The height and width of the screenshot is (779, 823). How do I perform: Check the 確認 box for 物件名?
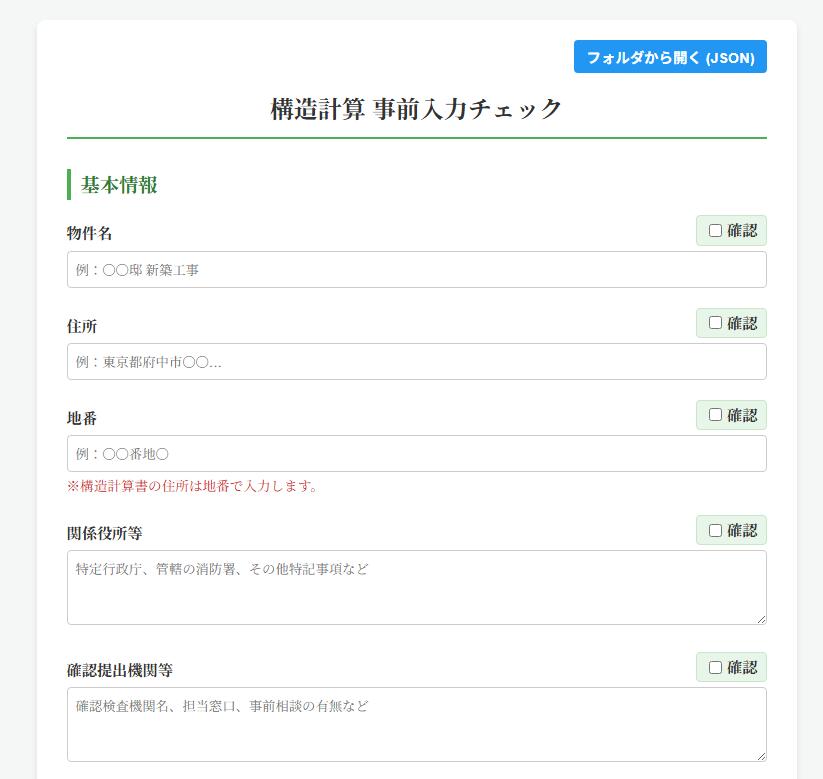[715, 231]
